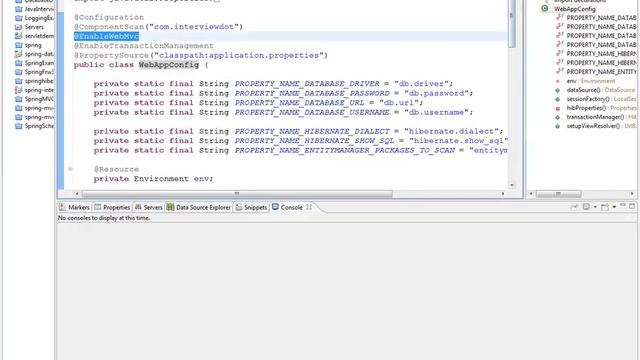This screenshot has width=640, height=360.
Task: Click the SpringSche project folder icon
Action: [x=18, y=126]
